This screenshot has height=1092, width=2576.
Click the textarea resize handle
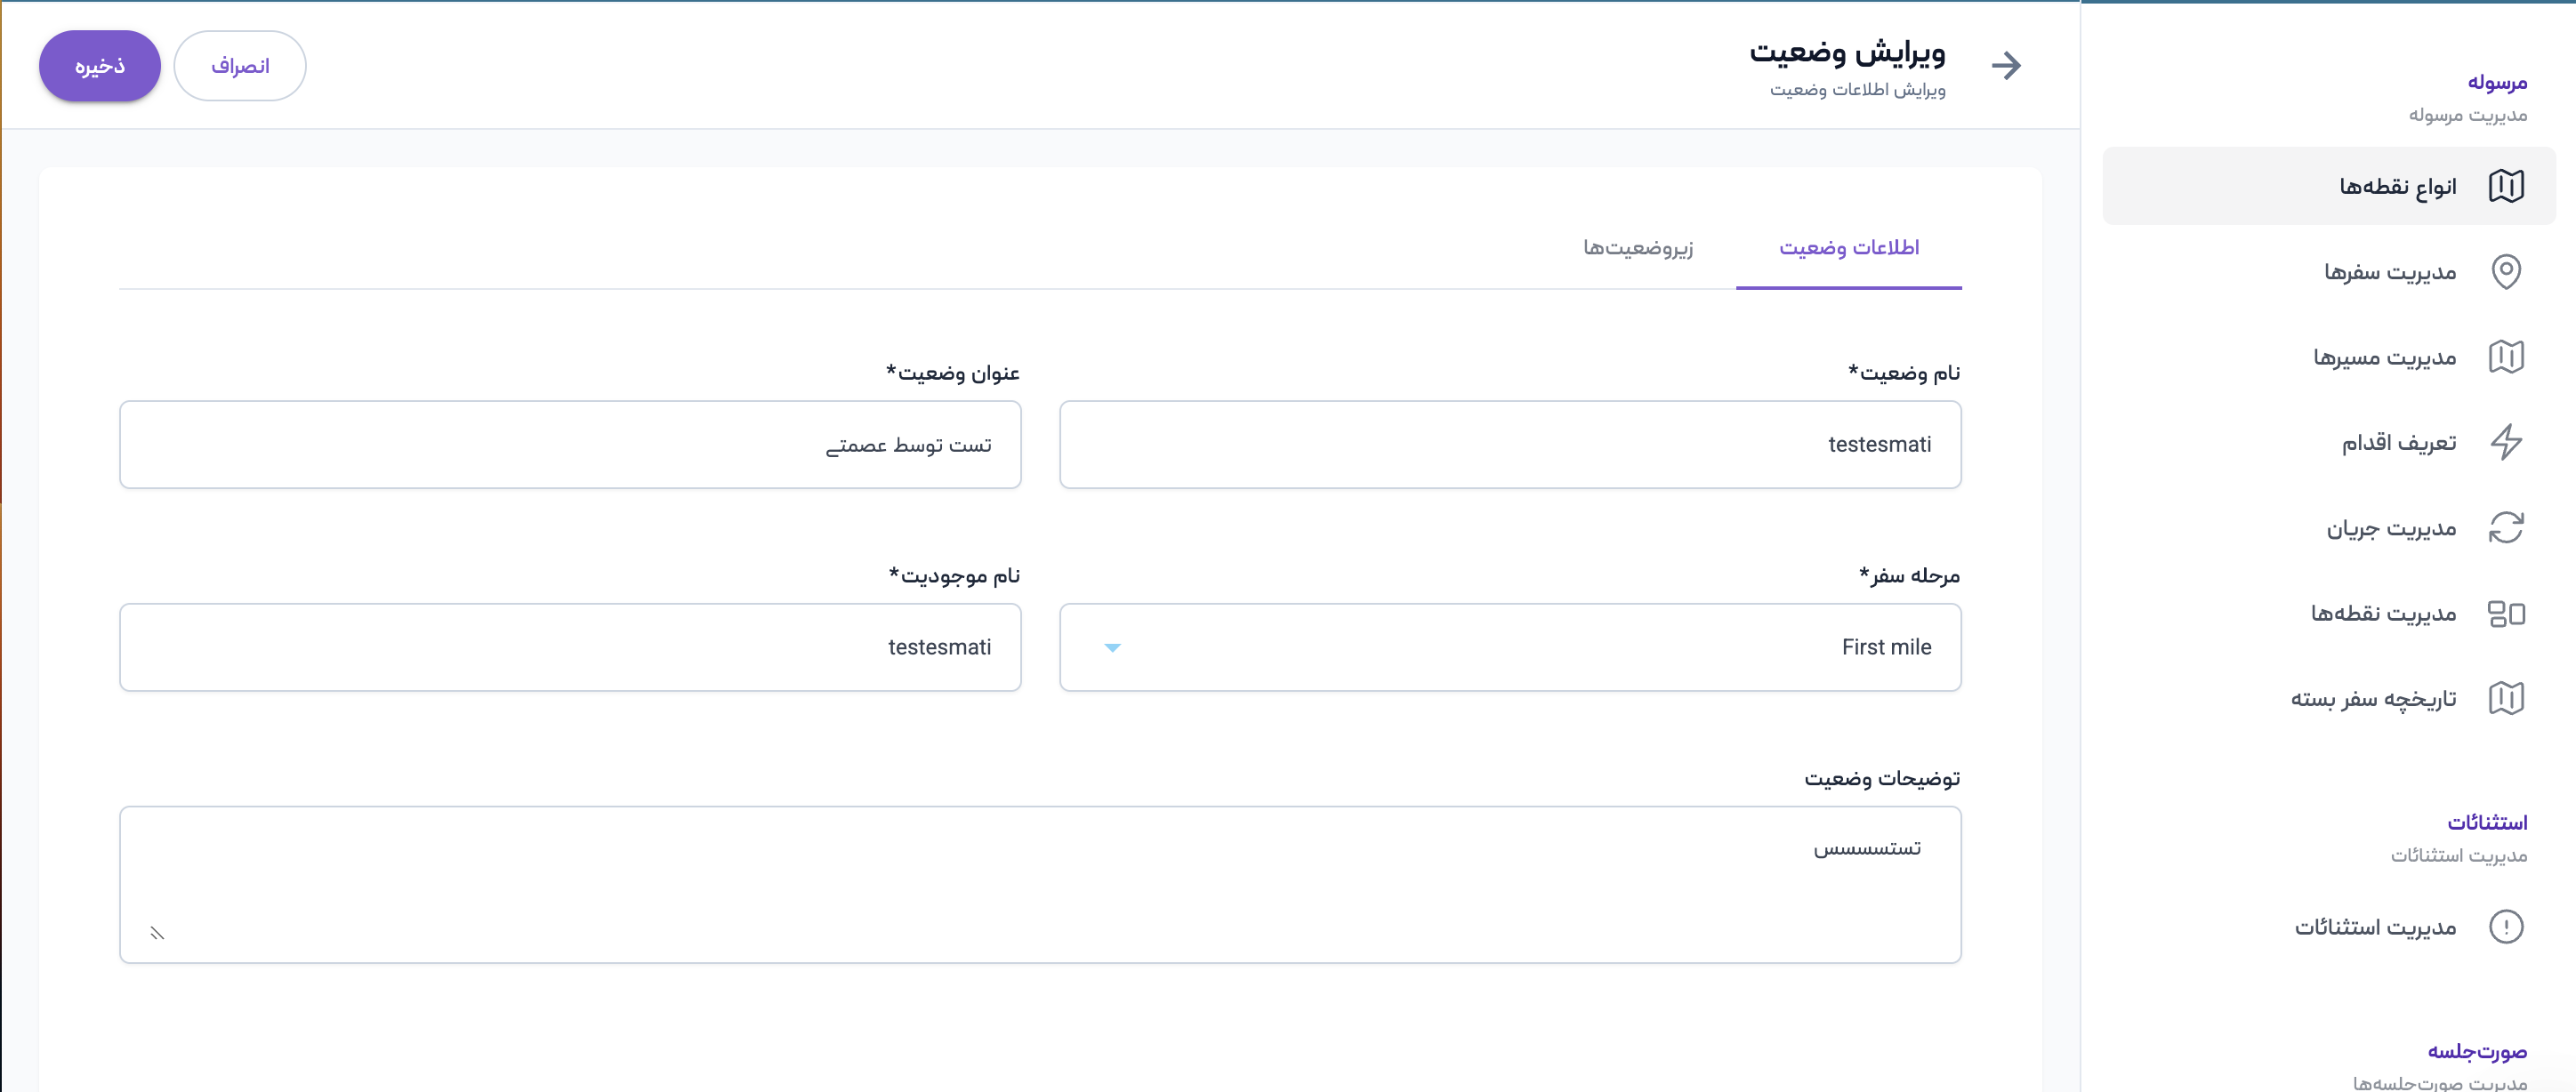coord(157,933)
